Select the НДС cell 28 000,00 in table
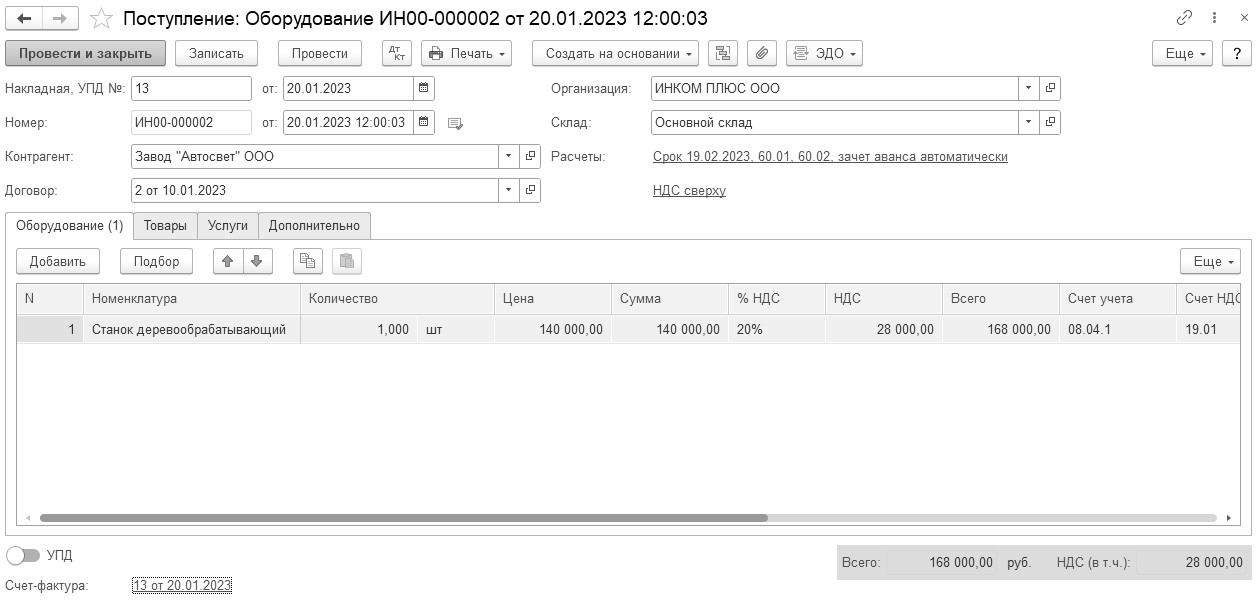1260x603 pixels. click(884, 329)
